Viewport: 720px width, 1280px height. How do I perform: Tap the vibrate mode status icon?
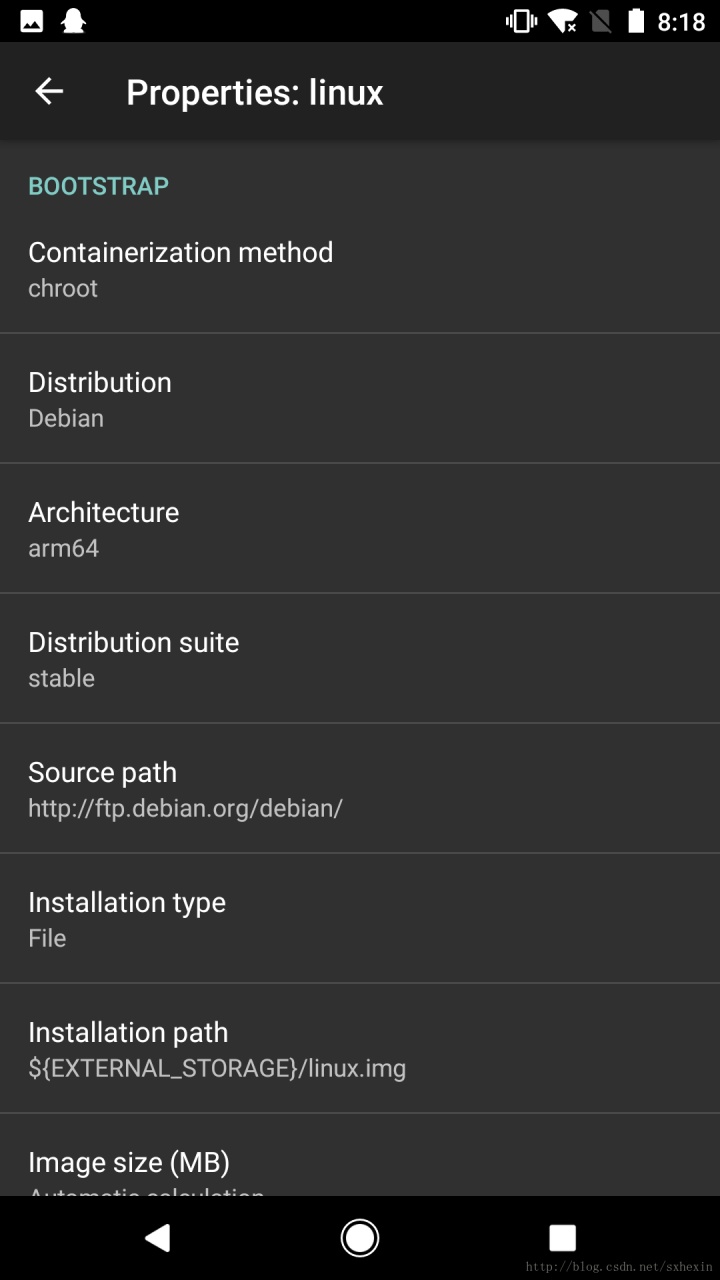(521, 20)
